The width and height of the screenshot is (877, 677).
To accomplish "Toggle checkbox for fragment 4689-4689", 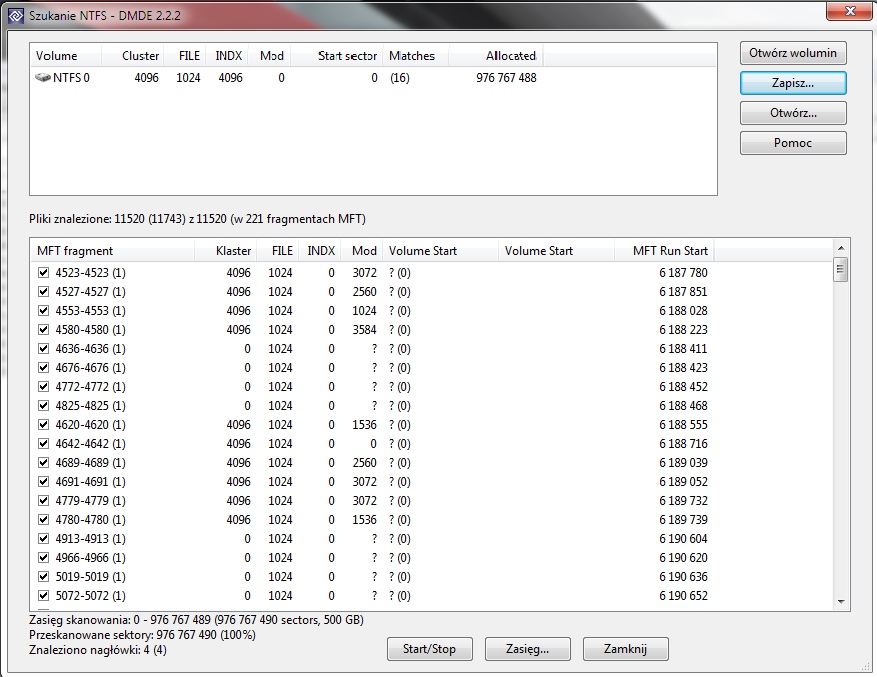I will pyautogui.click(x=43, y=463).
